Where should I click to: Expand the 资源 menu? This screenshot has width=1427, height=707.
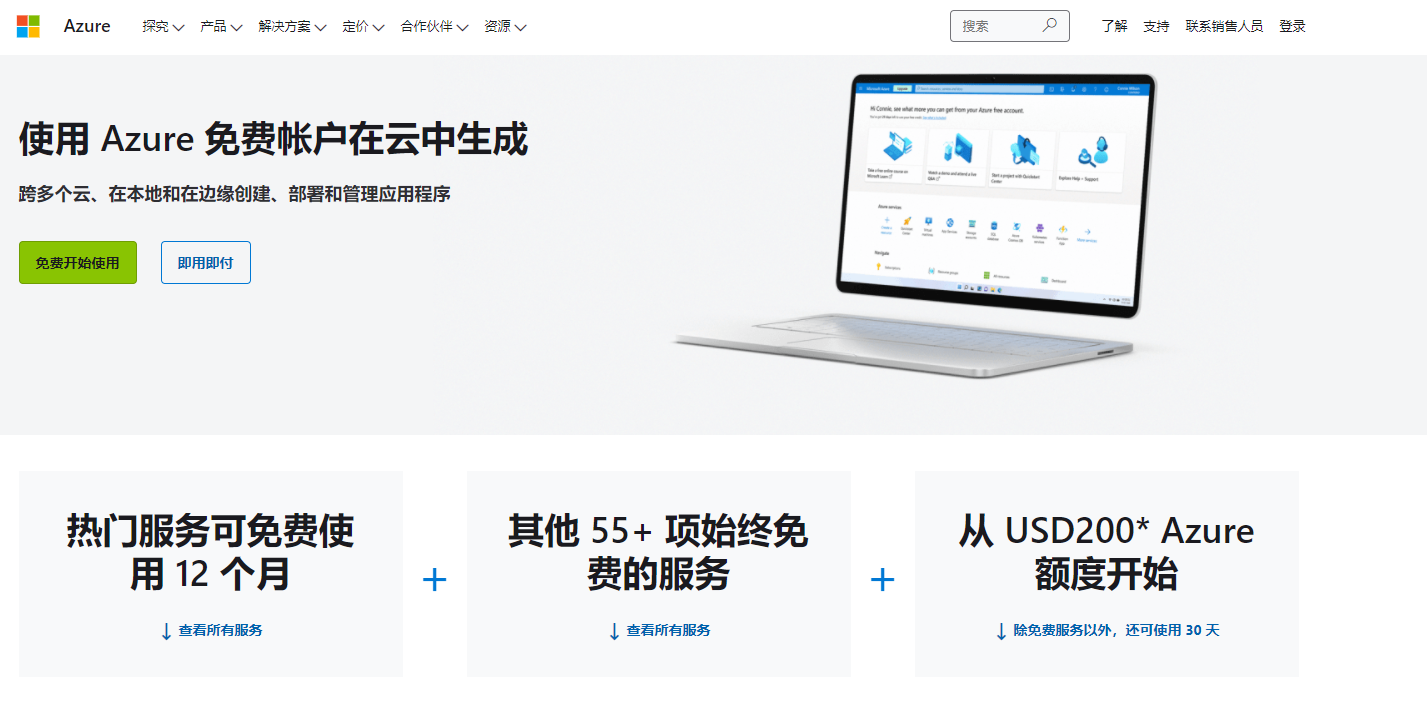pyautogui.click(x=505, y=27)
